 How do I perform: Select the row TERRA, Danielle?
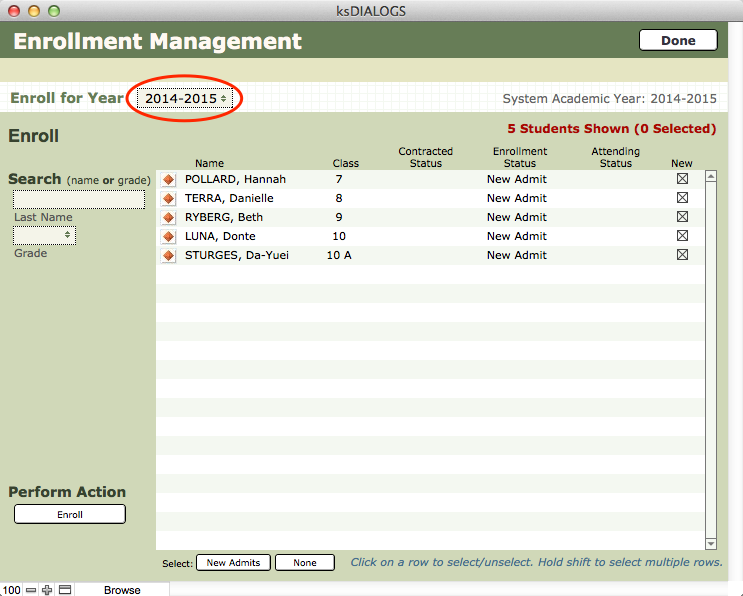(x=430, y=199)
